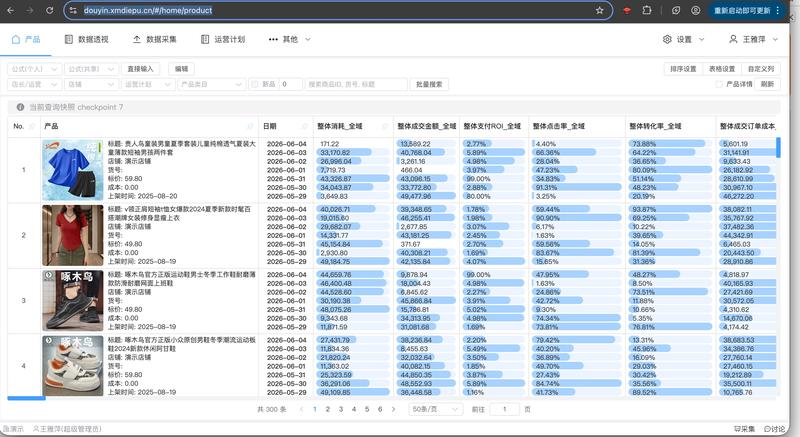Open the 店长/运营 dropdown
This screenshot has width=800, height=437.
click(x=35, y=84)
